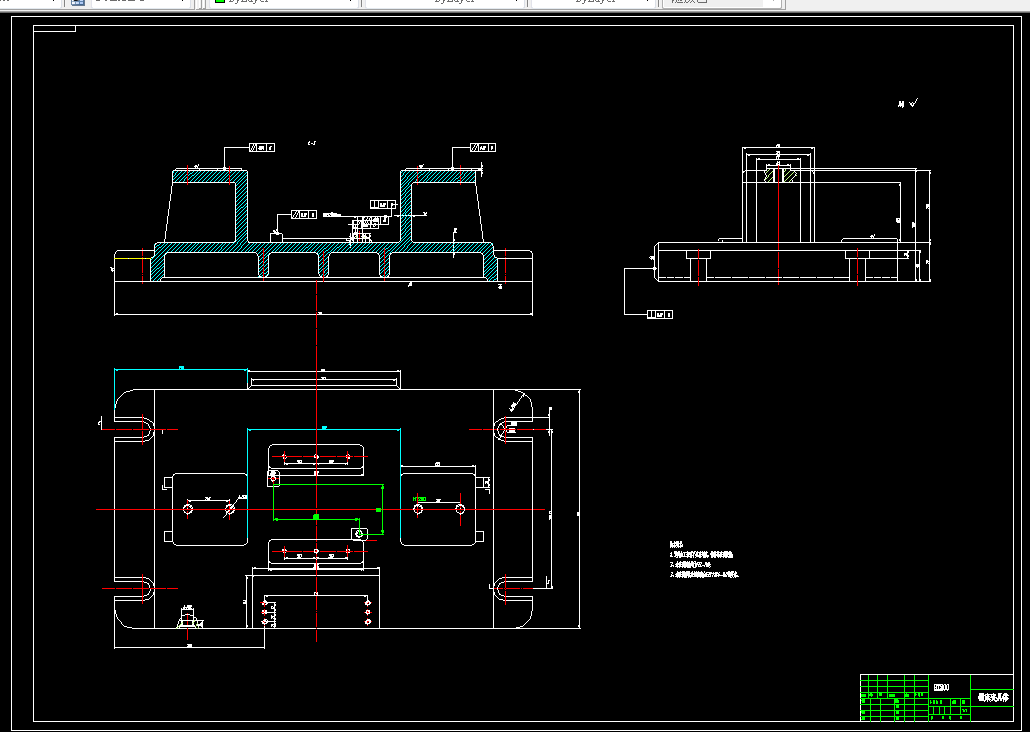Viewport: 1030px width, 732px height.
Task: Select the locating pin circle at the green rectangle's corner
Action: (359, 534)
